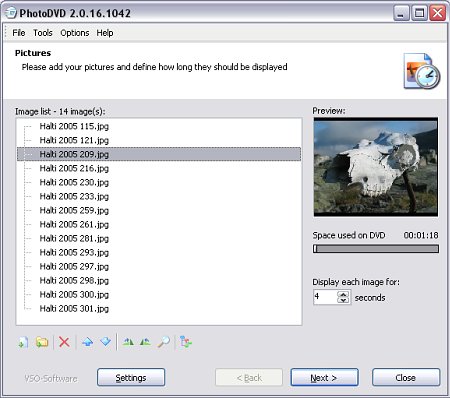Click the Next > button
Viewport: 450px width, 398px height.
tap(324, 378)
